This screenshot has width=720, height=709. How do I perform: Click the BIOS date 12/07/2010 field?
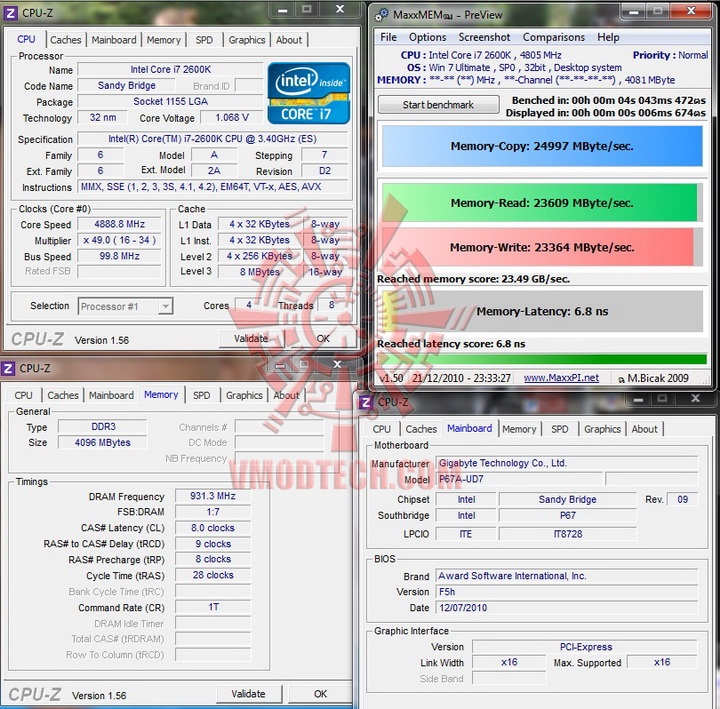point(567,608)
